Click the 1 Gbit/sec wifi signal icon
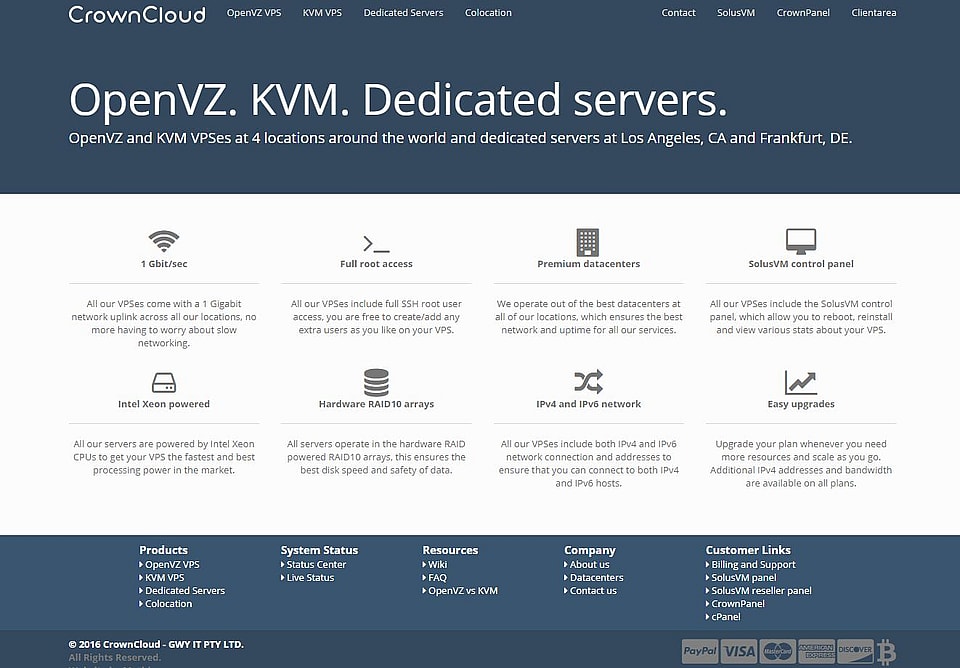 163,241
